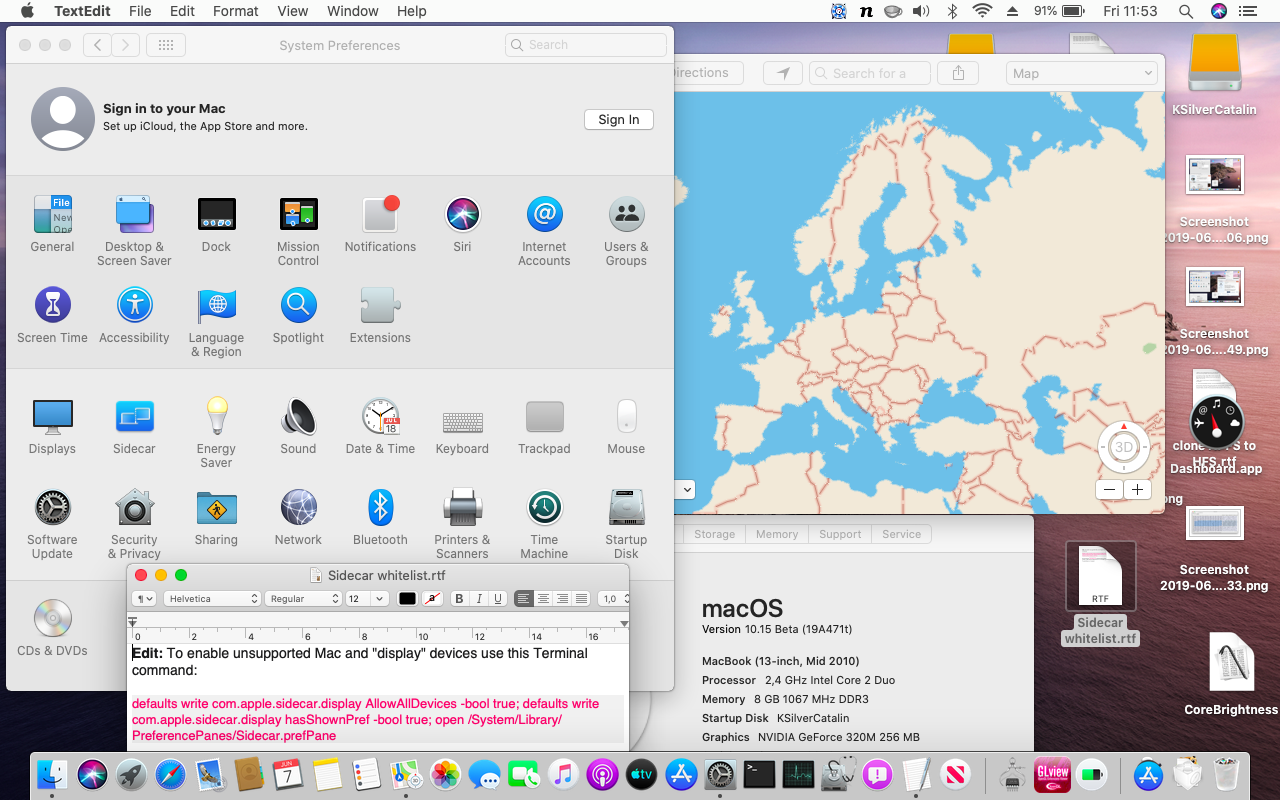Viewport: 1280px width, 800px height.
Task: Open Extensions preferences
Action: point(380,315)
